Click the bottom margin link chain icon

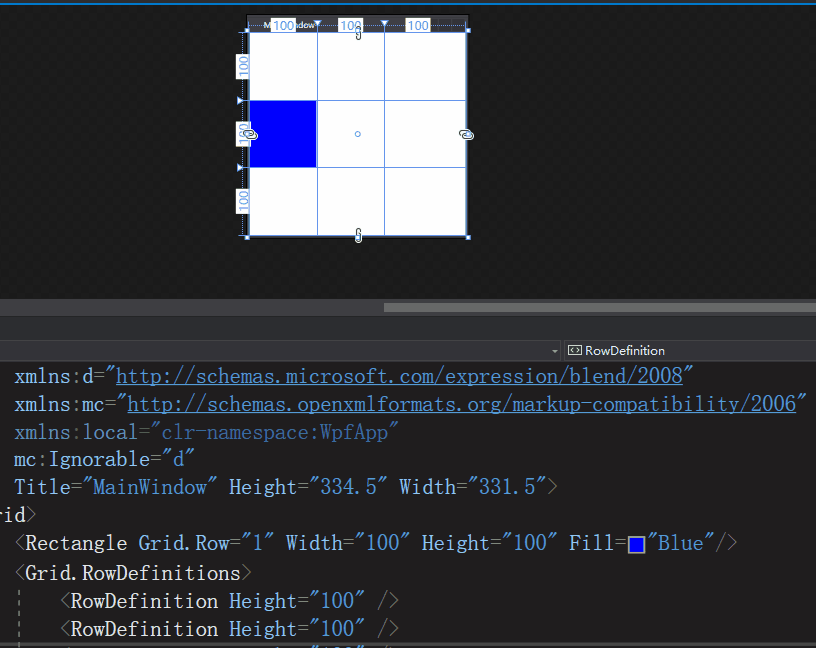(358, 235)
